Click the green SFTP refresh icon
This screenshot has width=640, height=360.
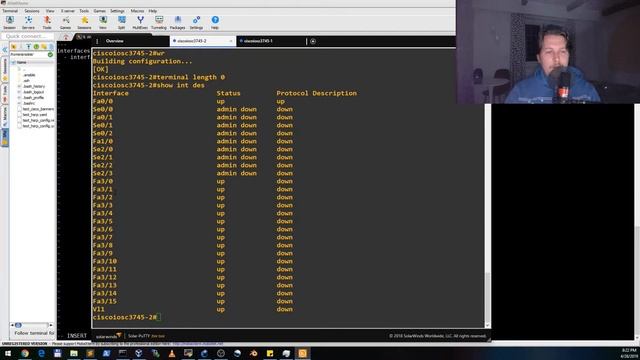click(x=36, y=47)
